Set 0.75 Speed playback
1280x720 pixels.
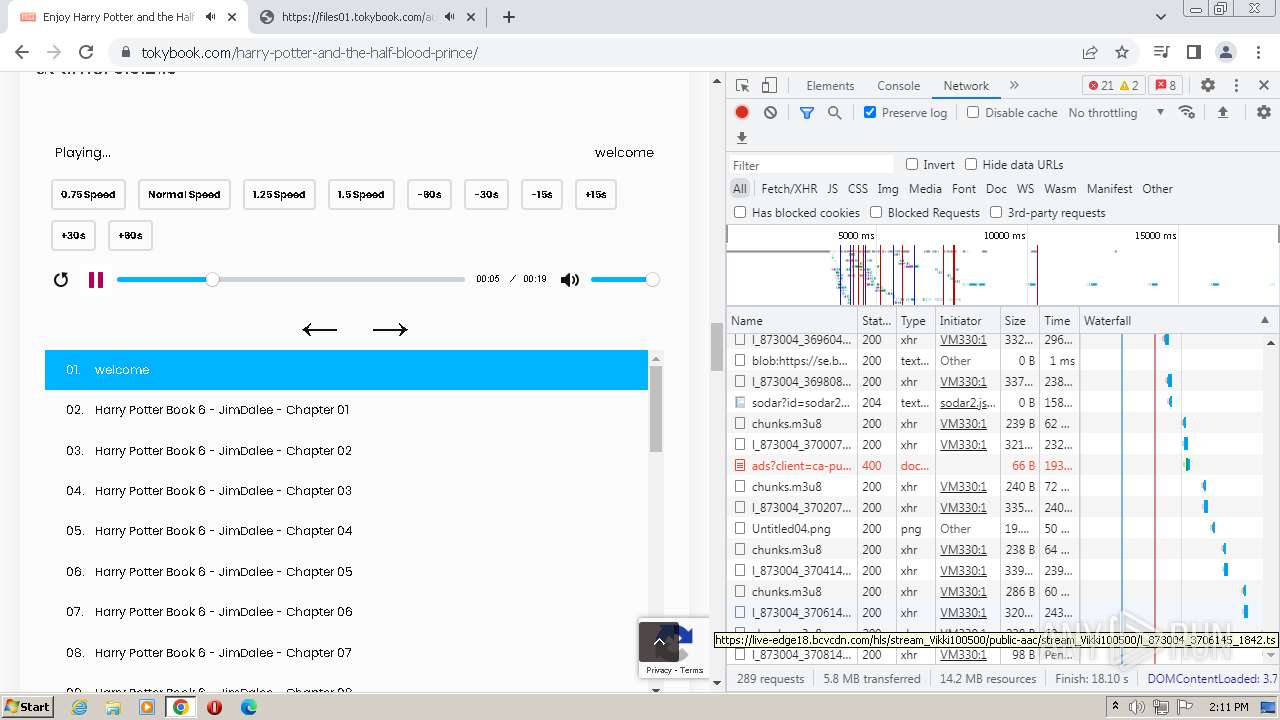88,195
